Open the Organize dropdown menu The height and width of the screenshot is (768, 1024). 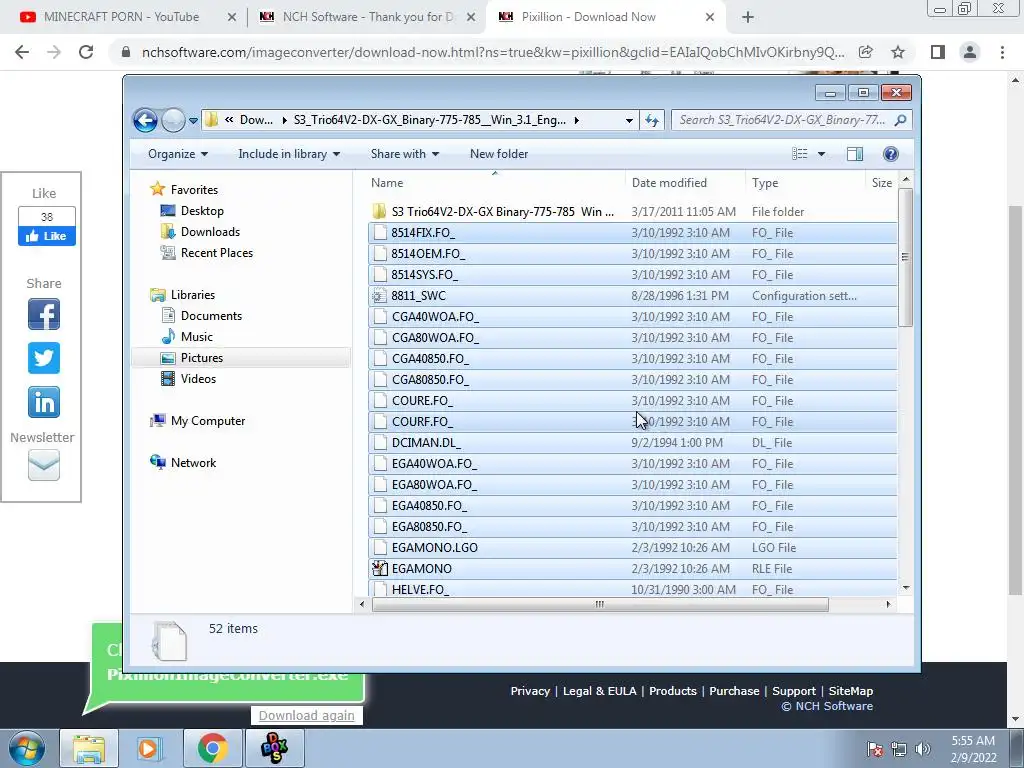[x=178, y=153]
